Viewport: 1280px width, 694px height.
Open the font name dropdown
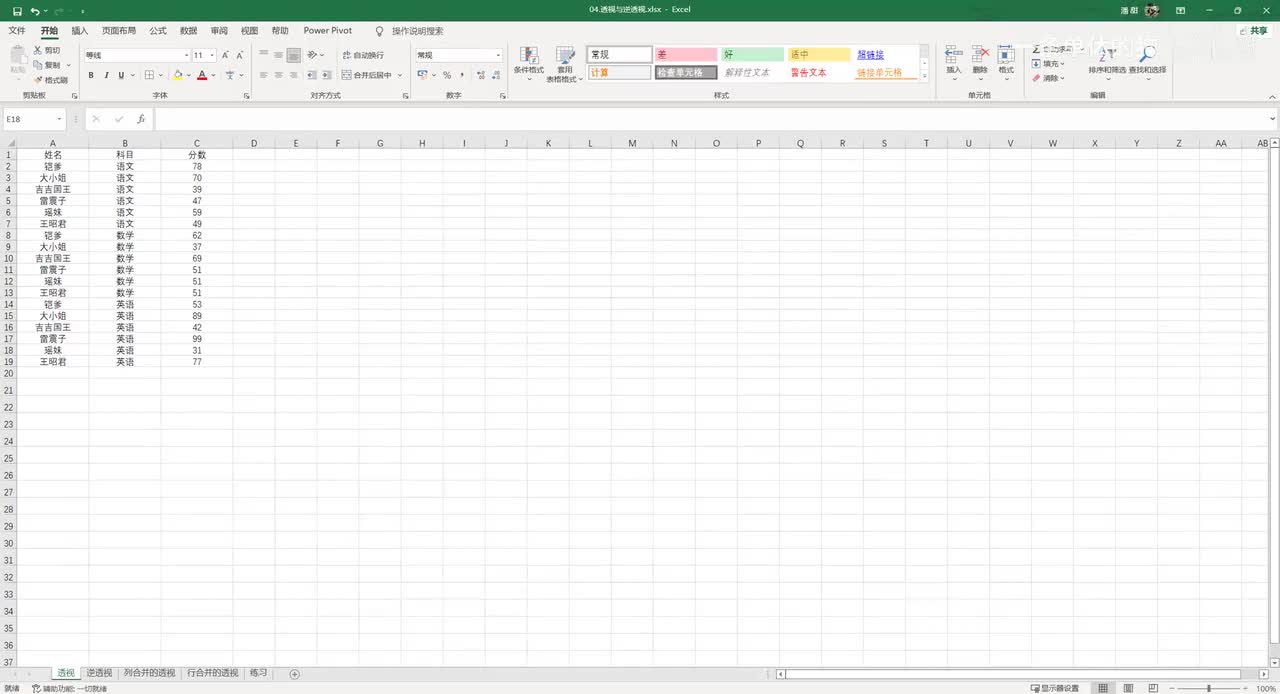click(x=186, y=55)
